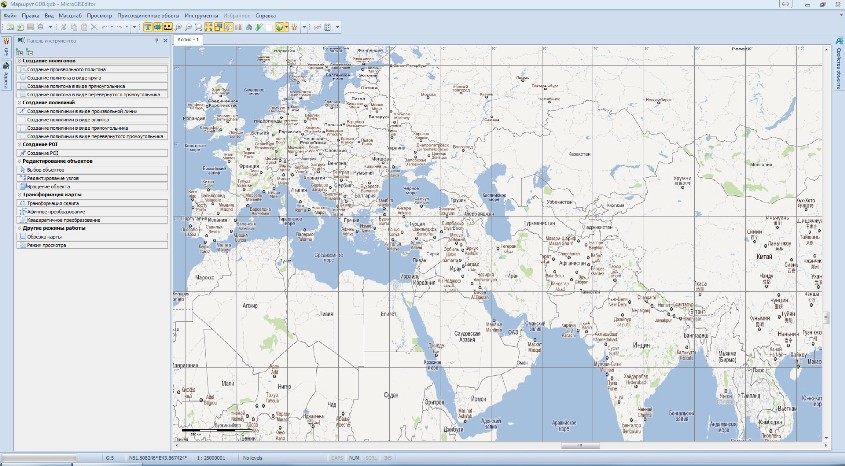The height and width of the screenshot is (466, 845).
Task: Open the Файл menu
Action: point(10,16)
